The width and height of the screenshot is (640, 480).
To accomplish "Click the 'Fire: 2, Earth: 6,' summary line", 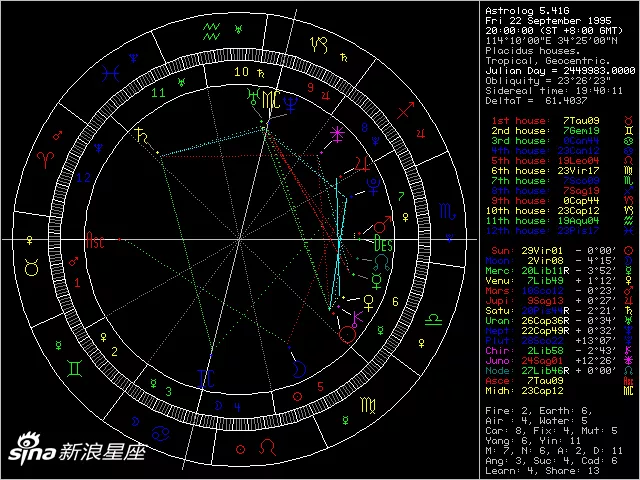I will click(539, 411).
